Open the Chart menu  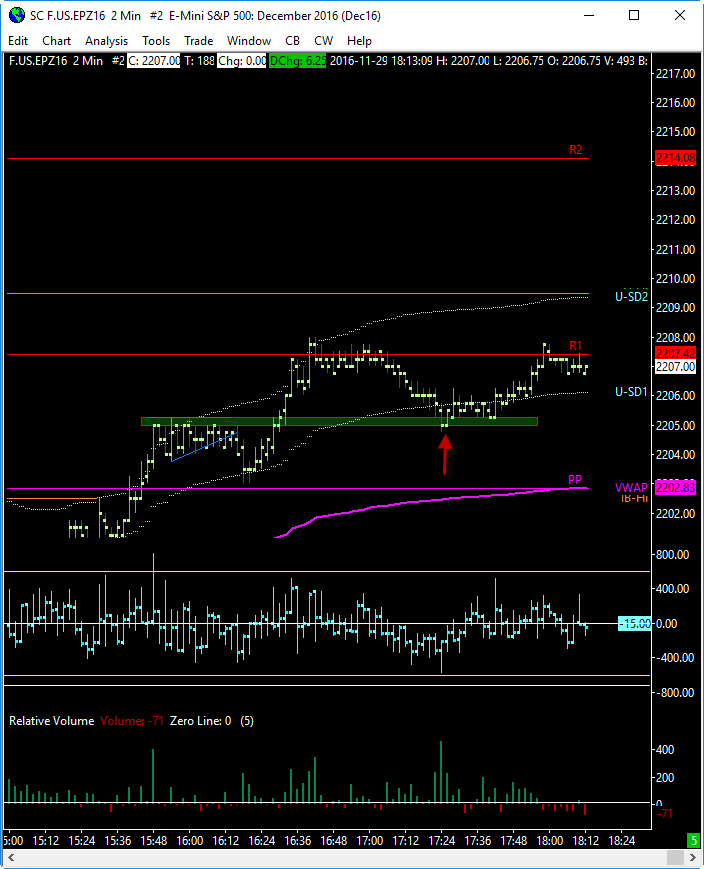tap(57, 41)
